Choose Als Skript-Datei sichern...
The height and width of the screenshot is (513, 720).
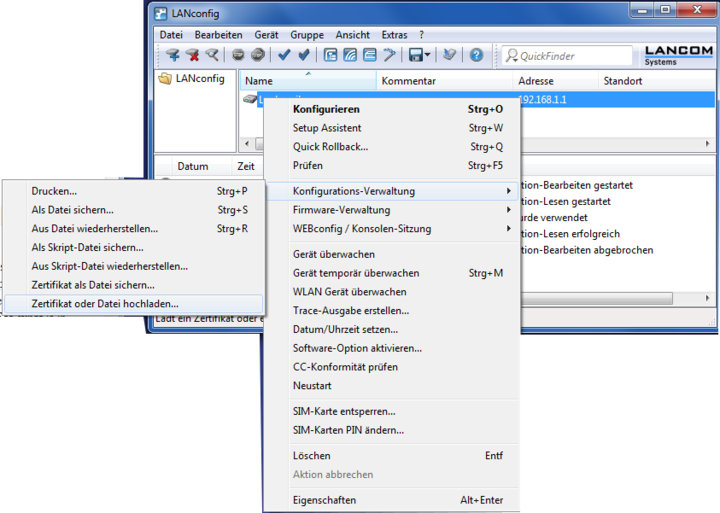pos(134,248)
